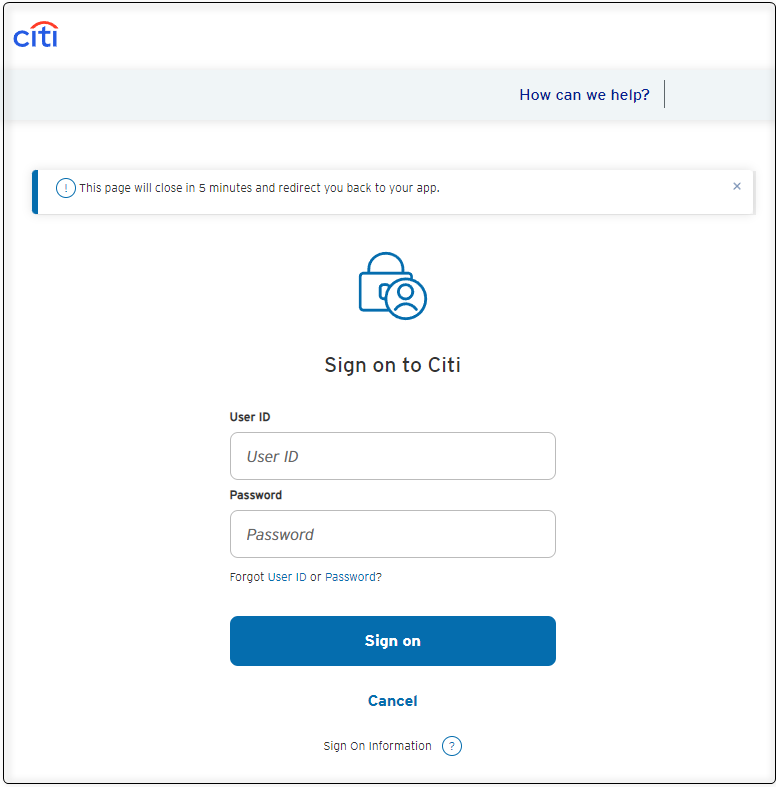
Task: Click the "Sign on to Citi" heading
Action: [x=392, y=365]
